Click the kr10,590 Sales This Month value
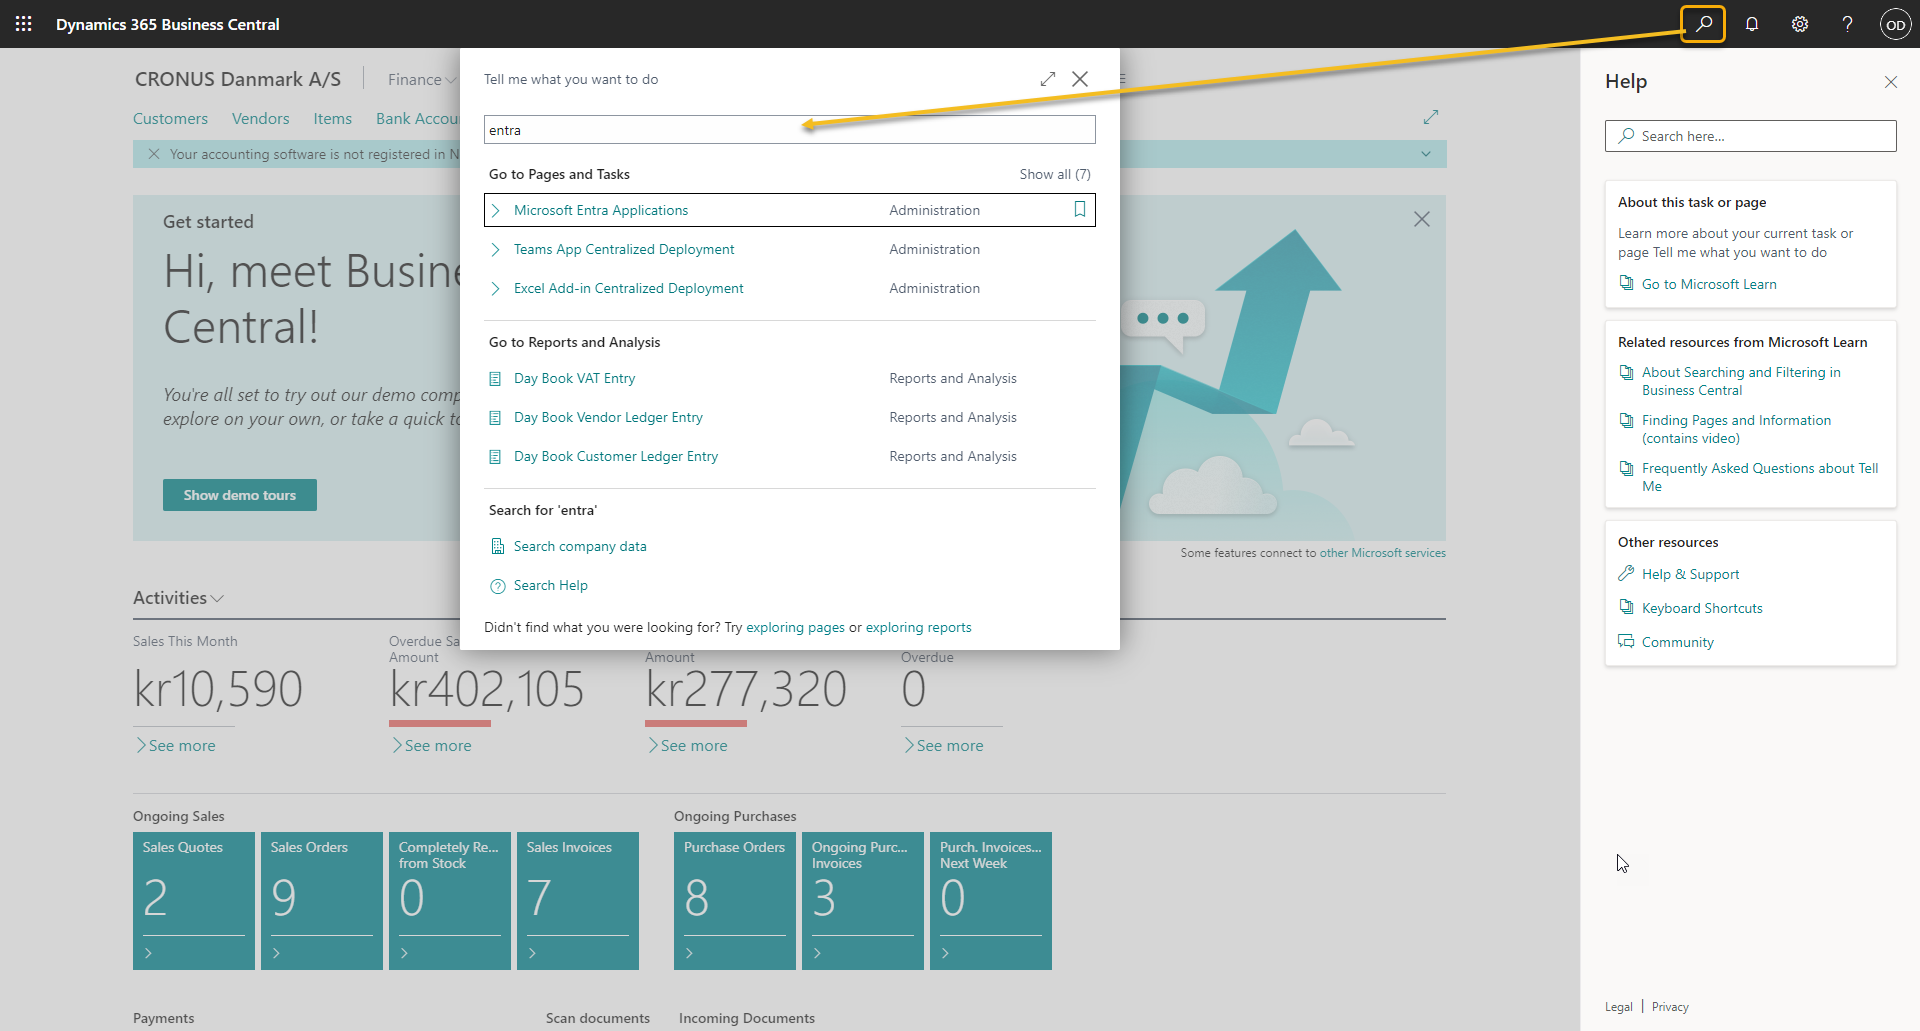The image size is (1920, 1031). [x=218, y=690]
